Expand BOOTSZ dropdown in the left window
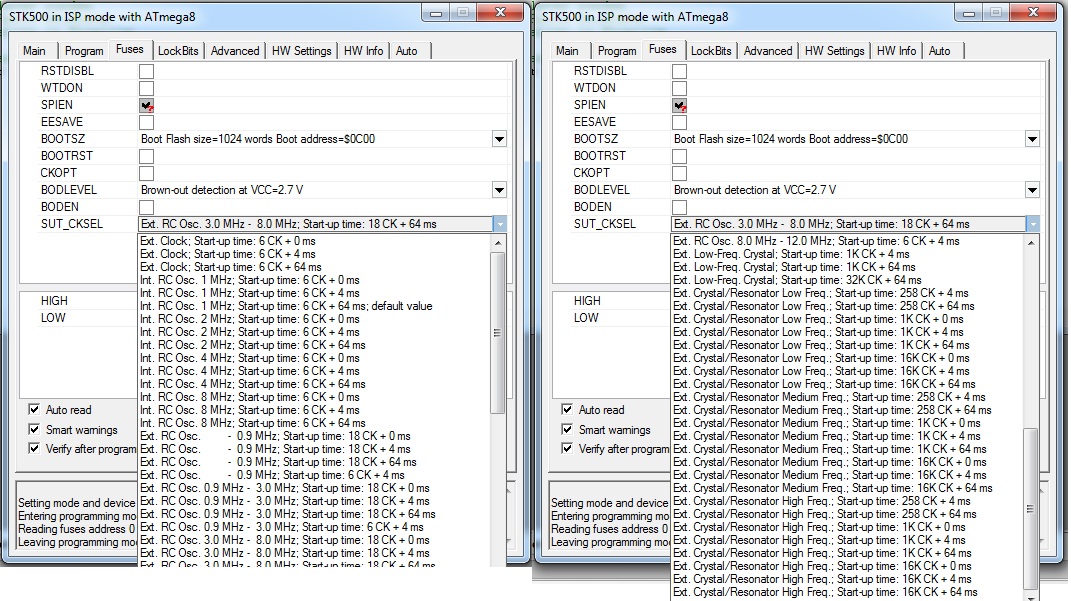This screenshot has height=601, width=1071. [x=499, y=139]
